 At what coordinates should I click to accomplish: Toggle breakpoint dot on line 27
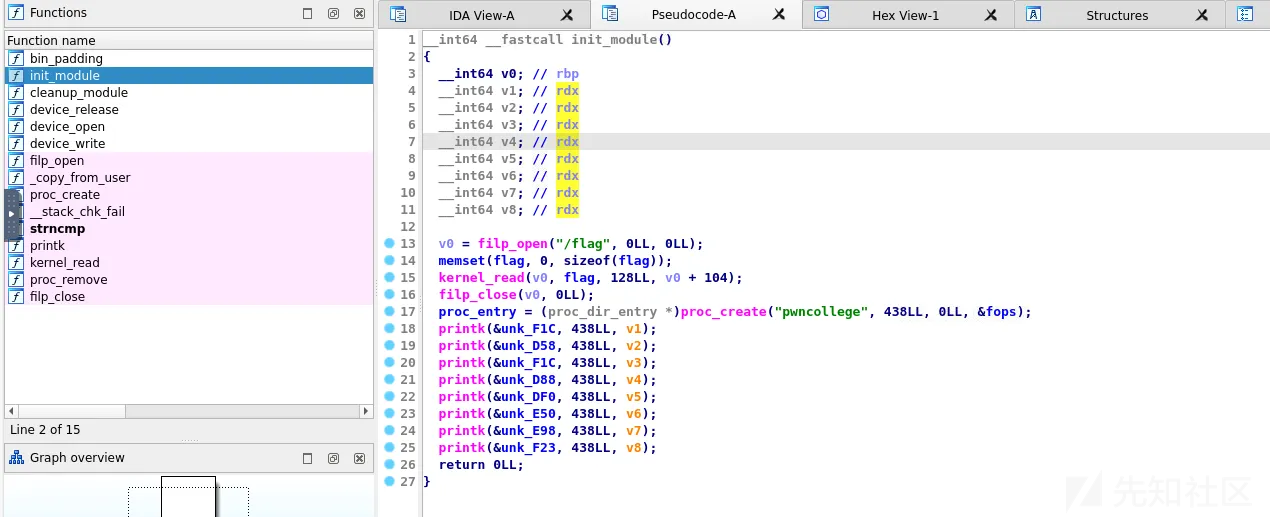[389, 482]
